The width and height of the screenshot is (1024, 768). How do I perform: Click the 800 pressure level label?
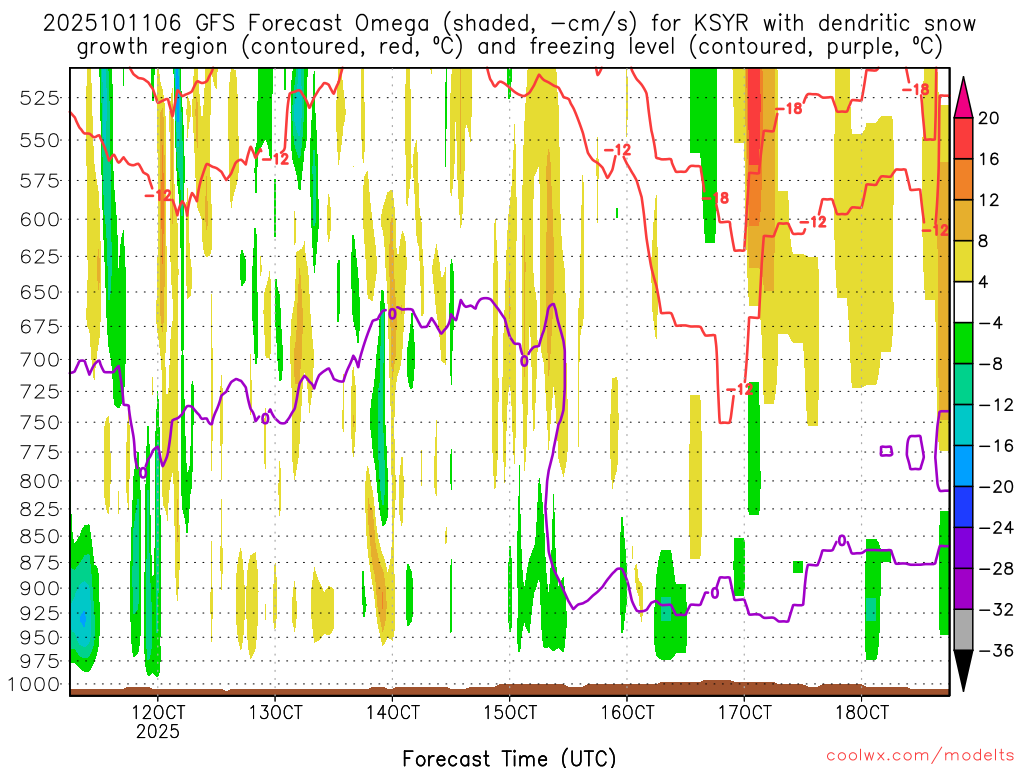pyautogui.click(x=40, y=481)
